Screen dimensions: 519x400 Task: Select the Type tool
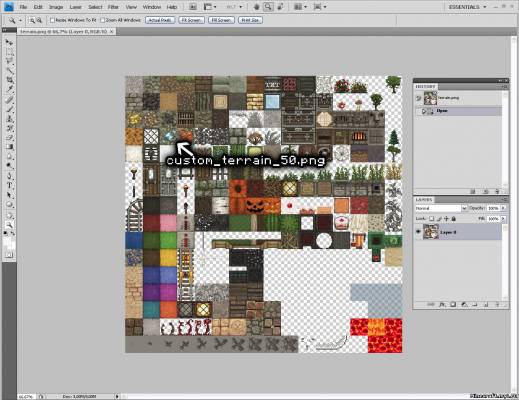click(9, 185)
